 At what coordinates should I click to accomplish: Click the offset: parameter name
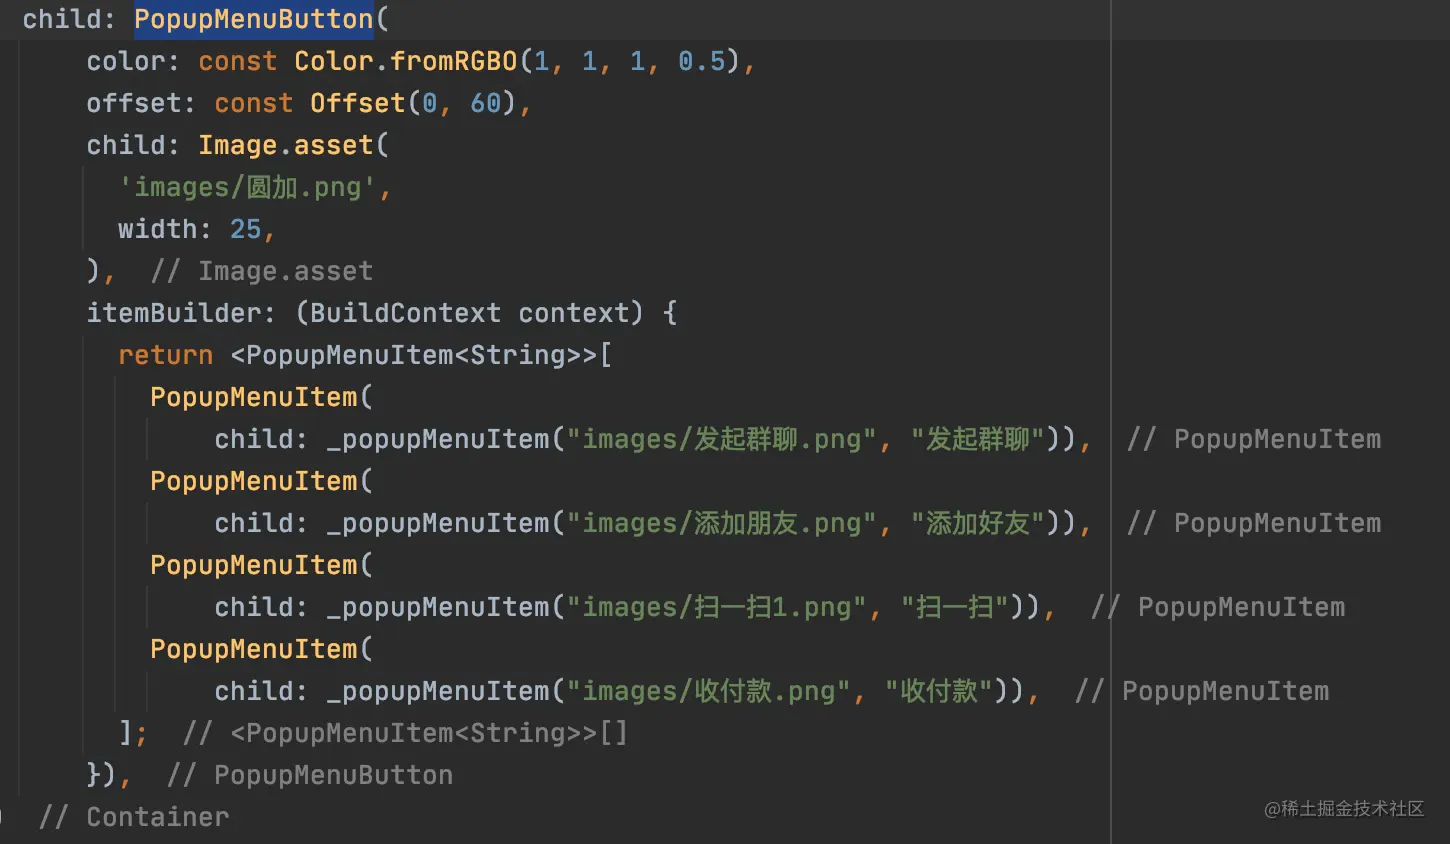pos(140,103)
